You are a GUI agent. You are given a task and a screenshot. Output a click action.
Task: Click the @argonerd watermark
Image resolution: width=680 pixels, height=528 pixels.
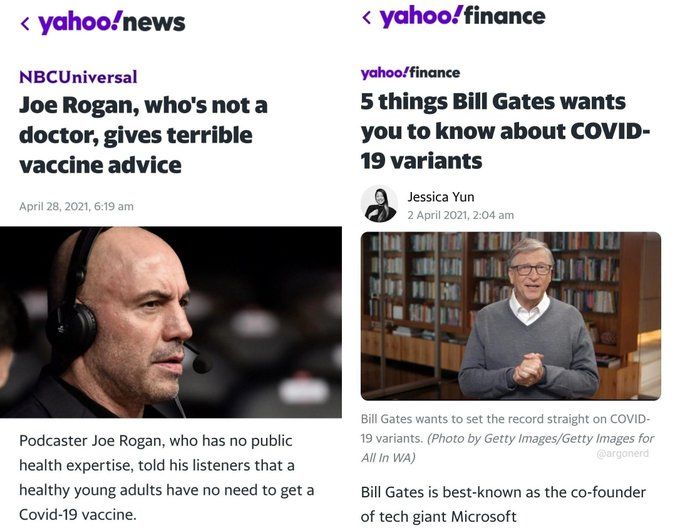623,453
